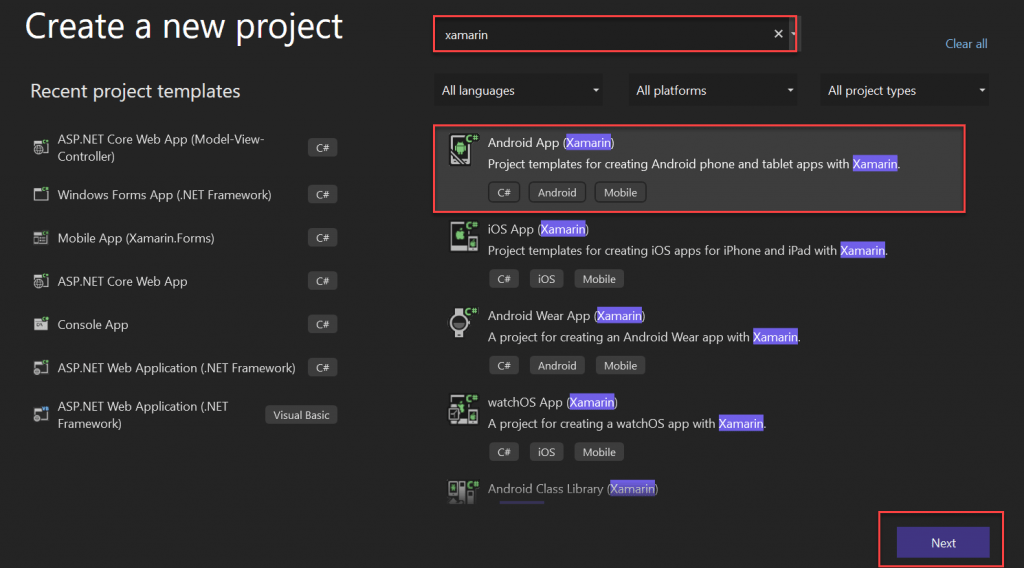This screenshot has width=1024, height=568.
Task: Click iOS tag under iOS App (Xamarin)
Action: pos(546,279)
